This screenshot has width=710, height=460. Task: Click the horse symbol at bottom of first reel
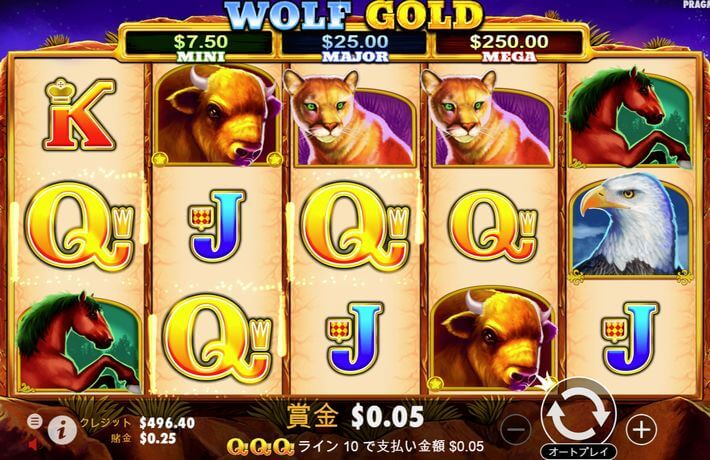(x=79, y=342)
